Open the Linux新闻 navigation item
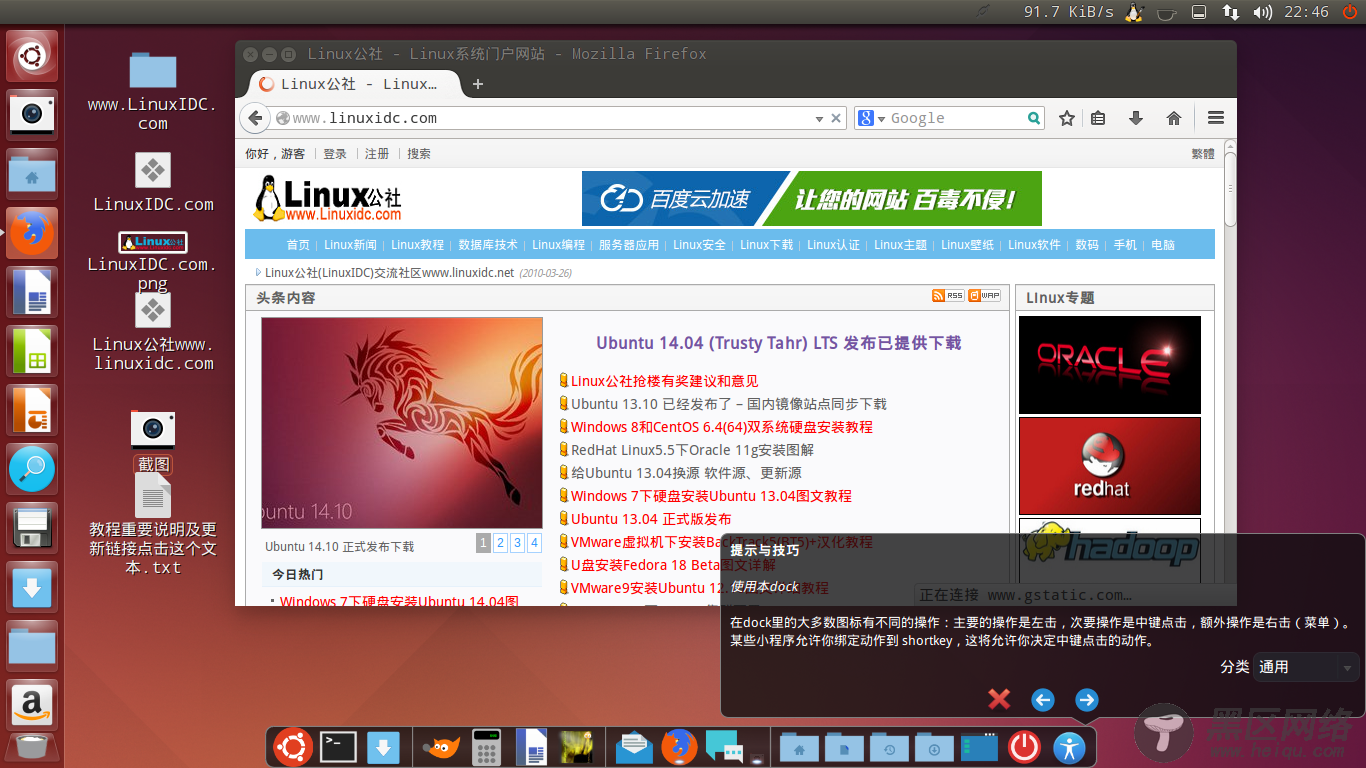Screen dimensions: 1366x768 (350, 245)
